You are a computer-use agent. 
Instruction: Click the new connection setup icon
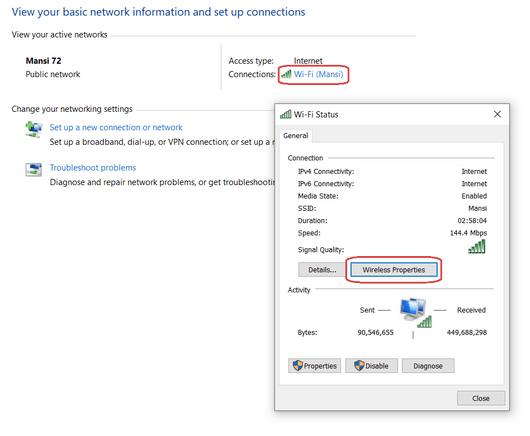(x=33, y=129)
